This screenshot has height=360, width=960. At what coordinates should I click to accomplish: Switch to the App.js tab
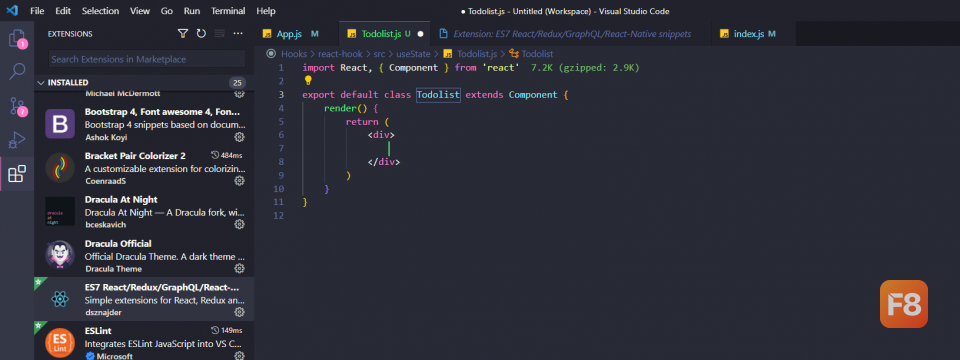tap(296, 34)
